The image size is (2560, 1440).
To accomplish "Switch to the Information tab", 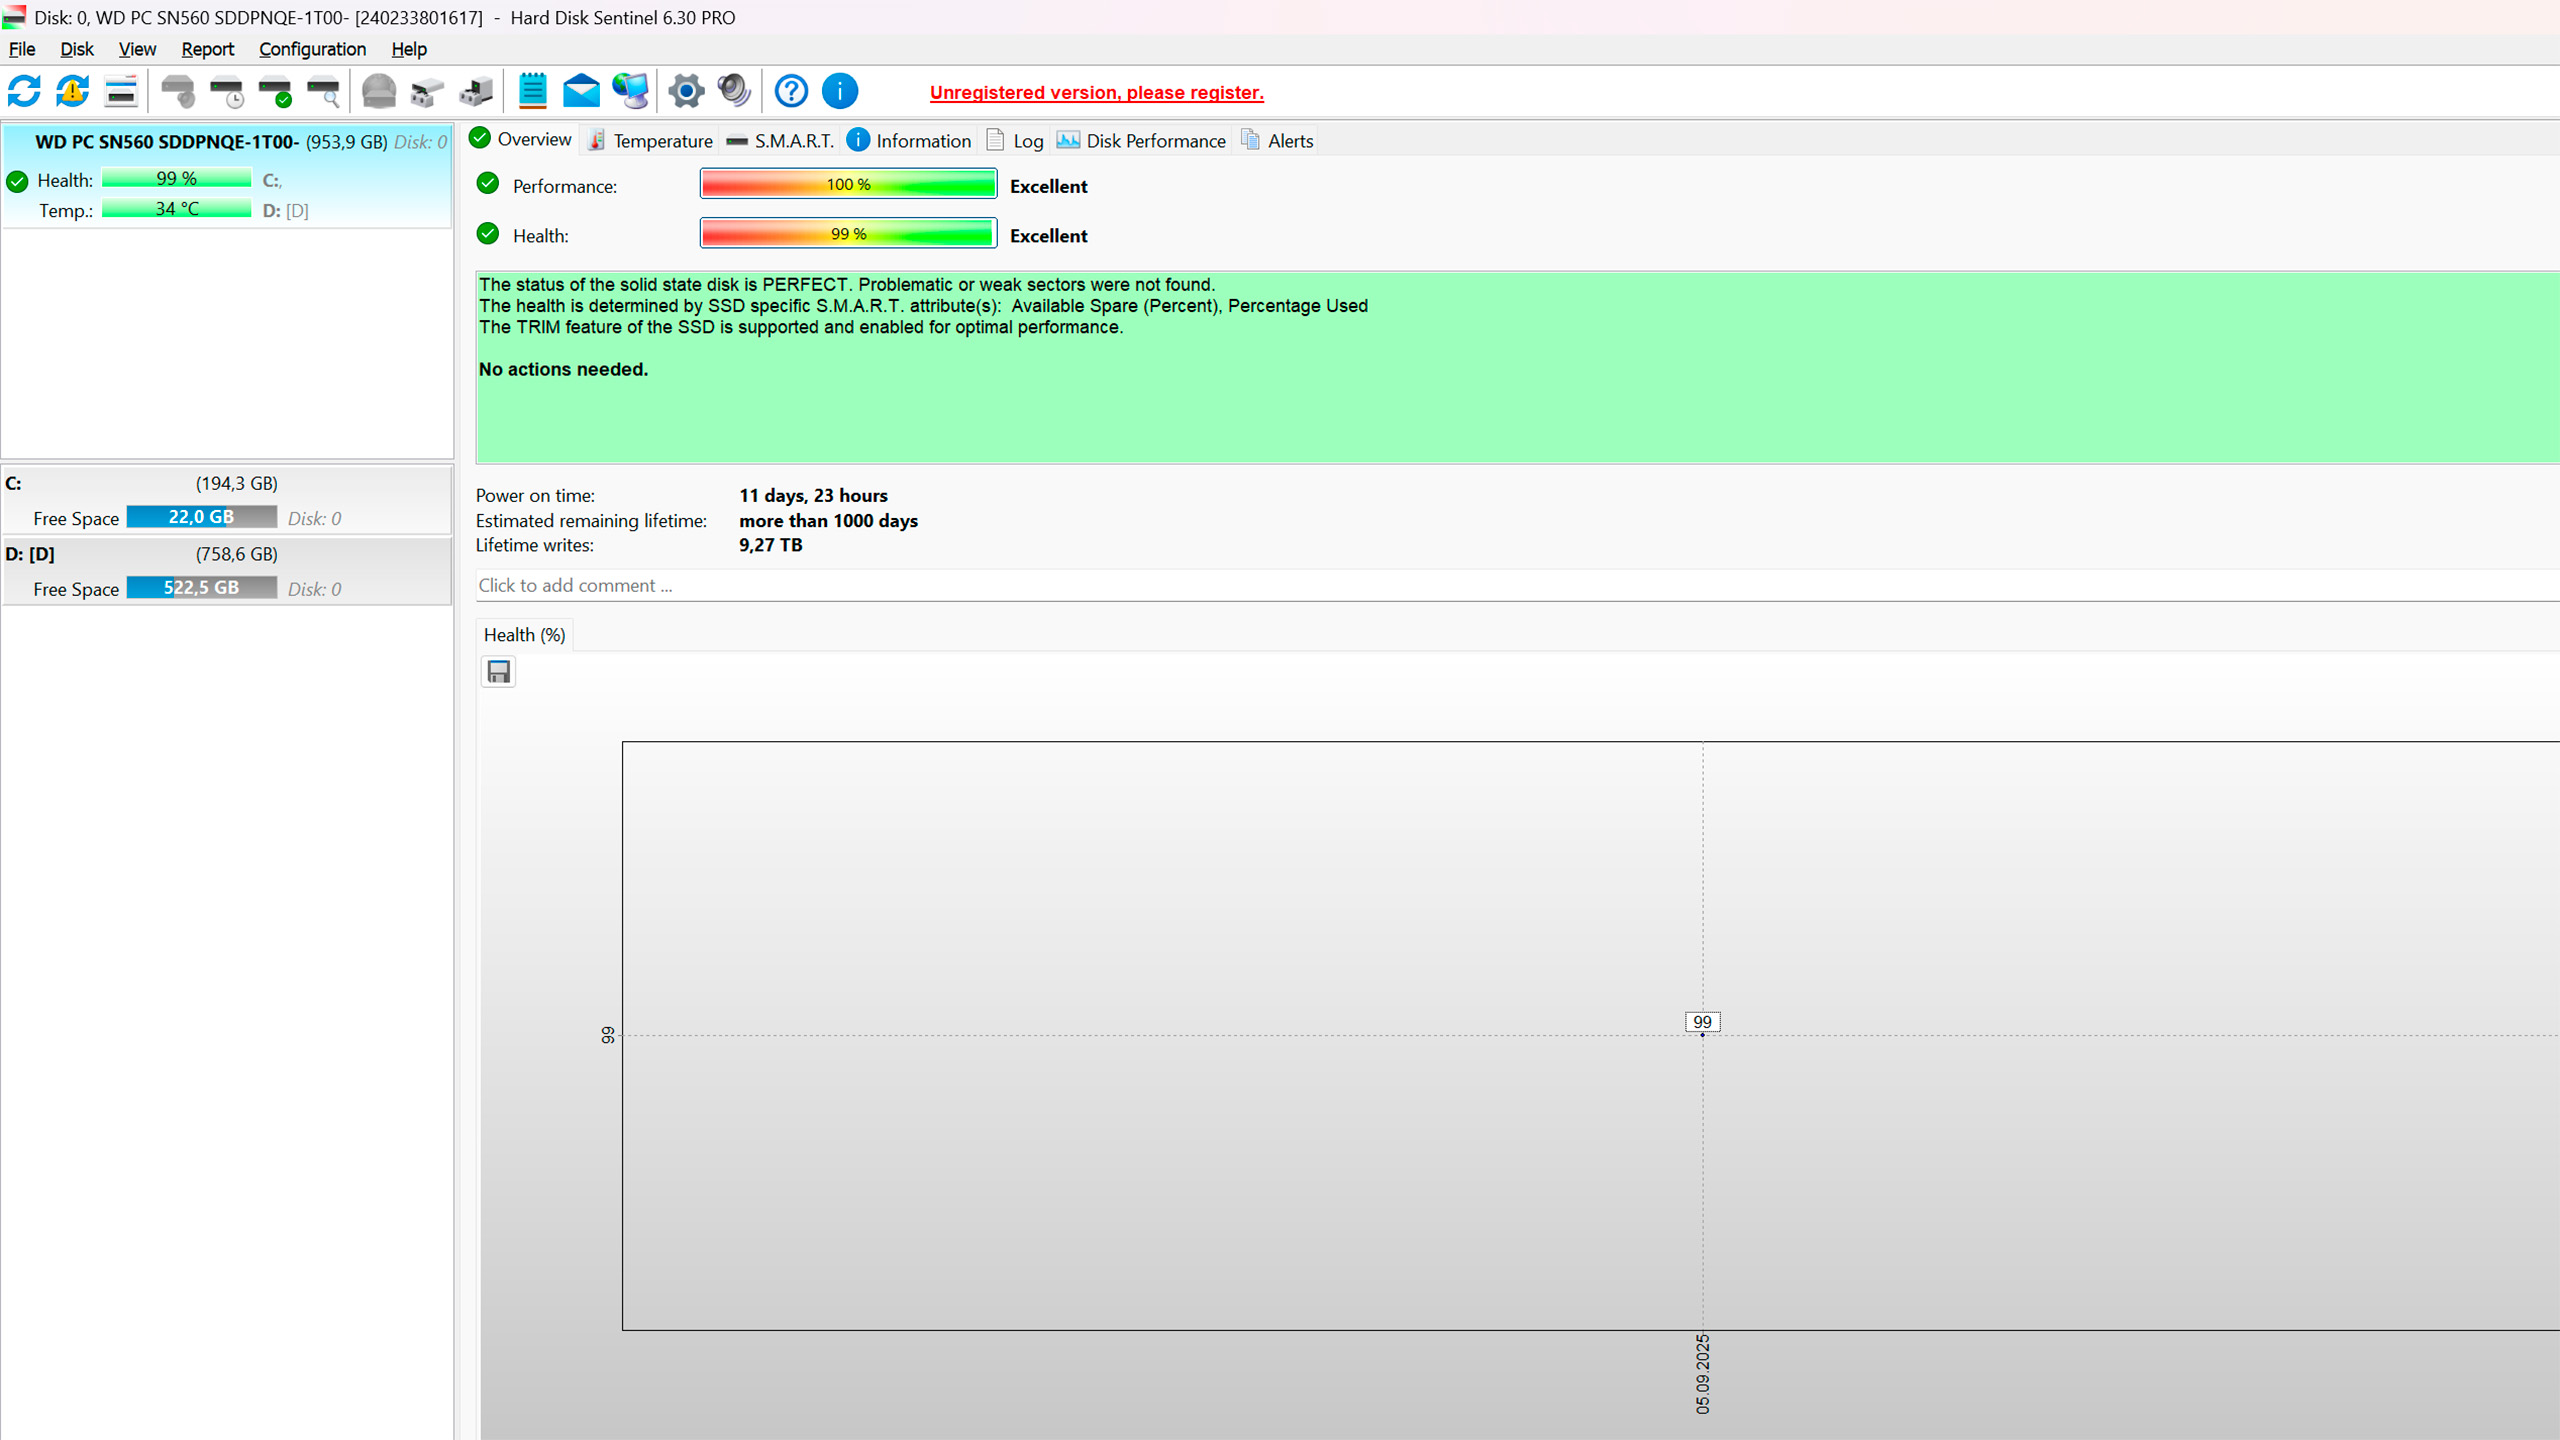I will (x=909, y=141).
